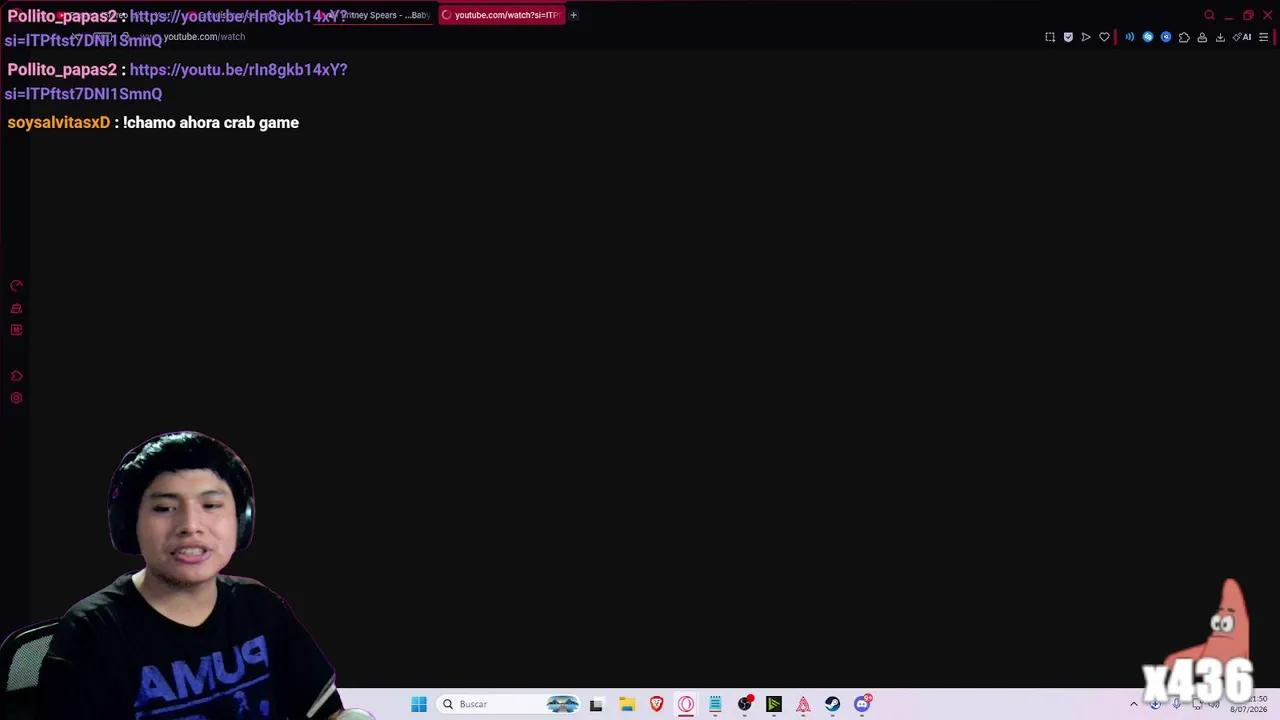Screen dimensions: 1280x720
Task: Open the sidebar settings gear icon
Action: (16, 398)
